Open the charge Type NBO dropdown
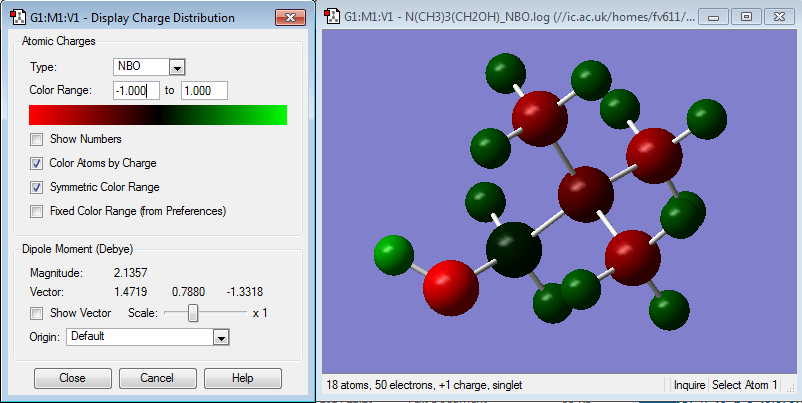 149,67
